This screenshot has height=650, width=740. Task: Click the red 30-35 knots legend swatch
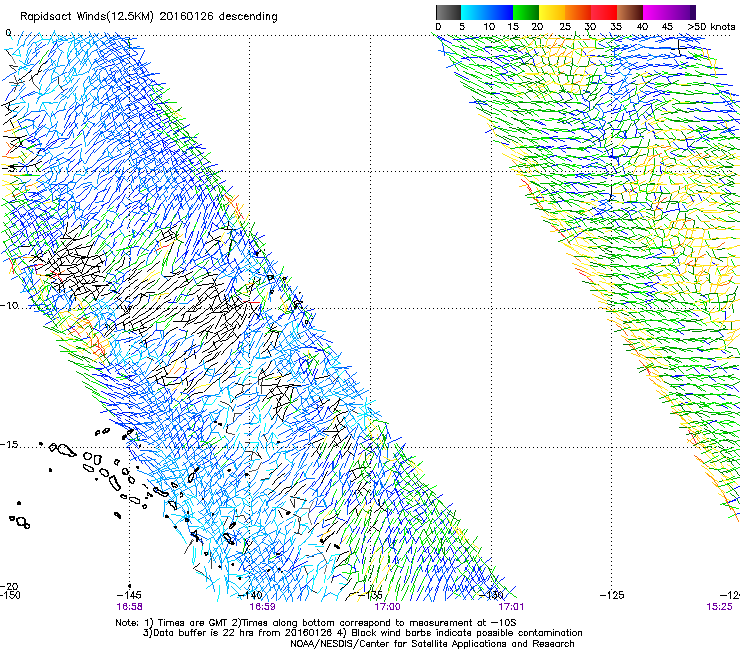click(x=604, y=12)
